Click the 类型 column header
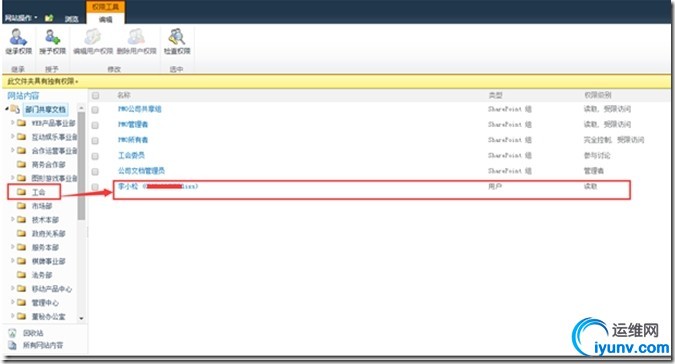Viewport: 675px width, 364px height. click(x=495, y=95)
